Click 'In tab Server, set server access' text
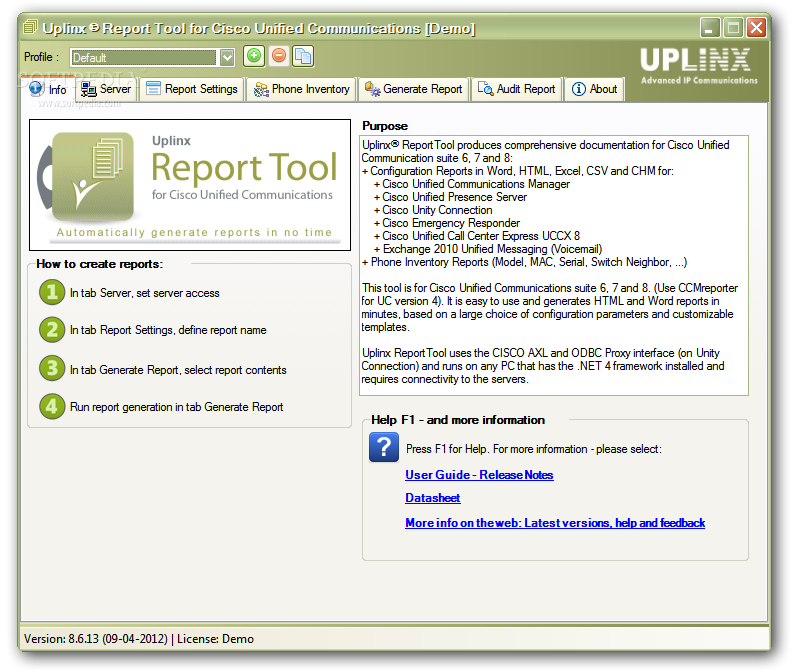Viewport: 792px width, 672px height. (144, 293)
